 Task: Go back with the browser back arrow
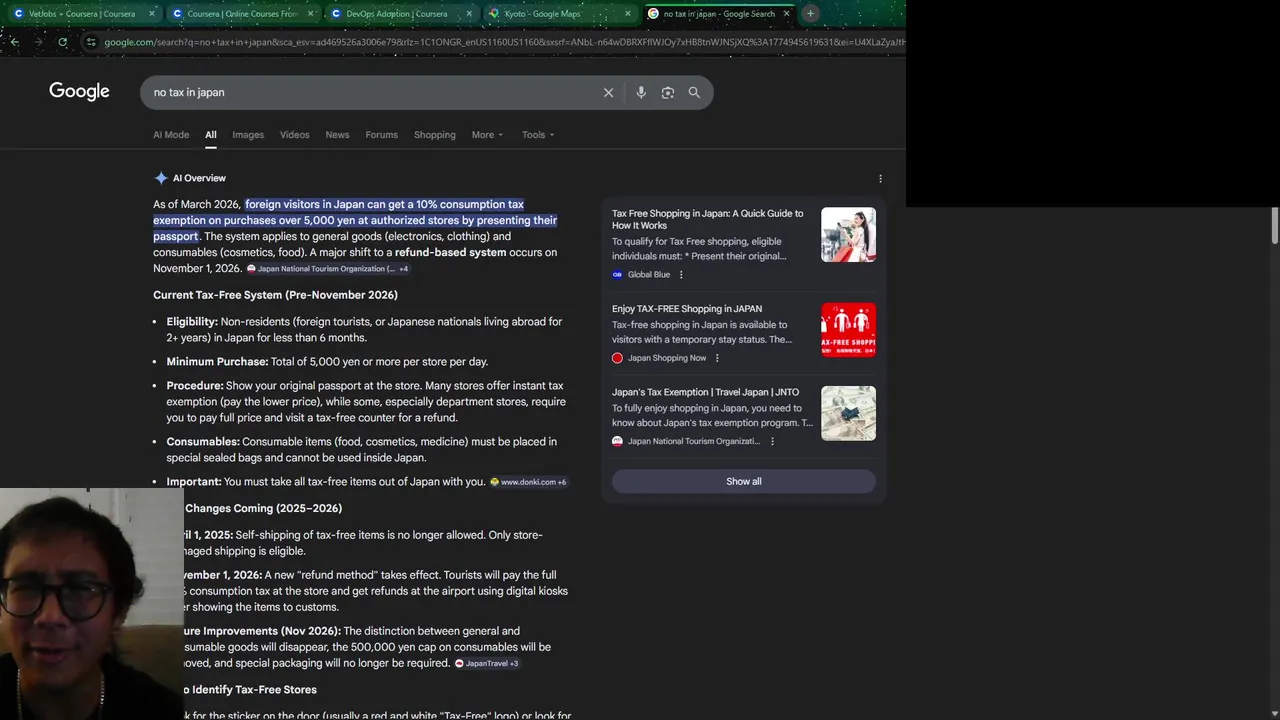click(x=14, y=42)
